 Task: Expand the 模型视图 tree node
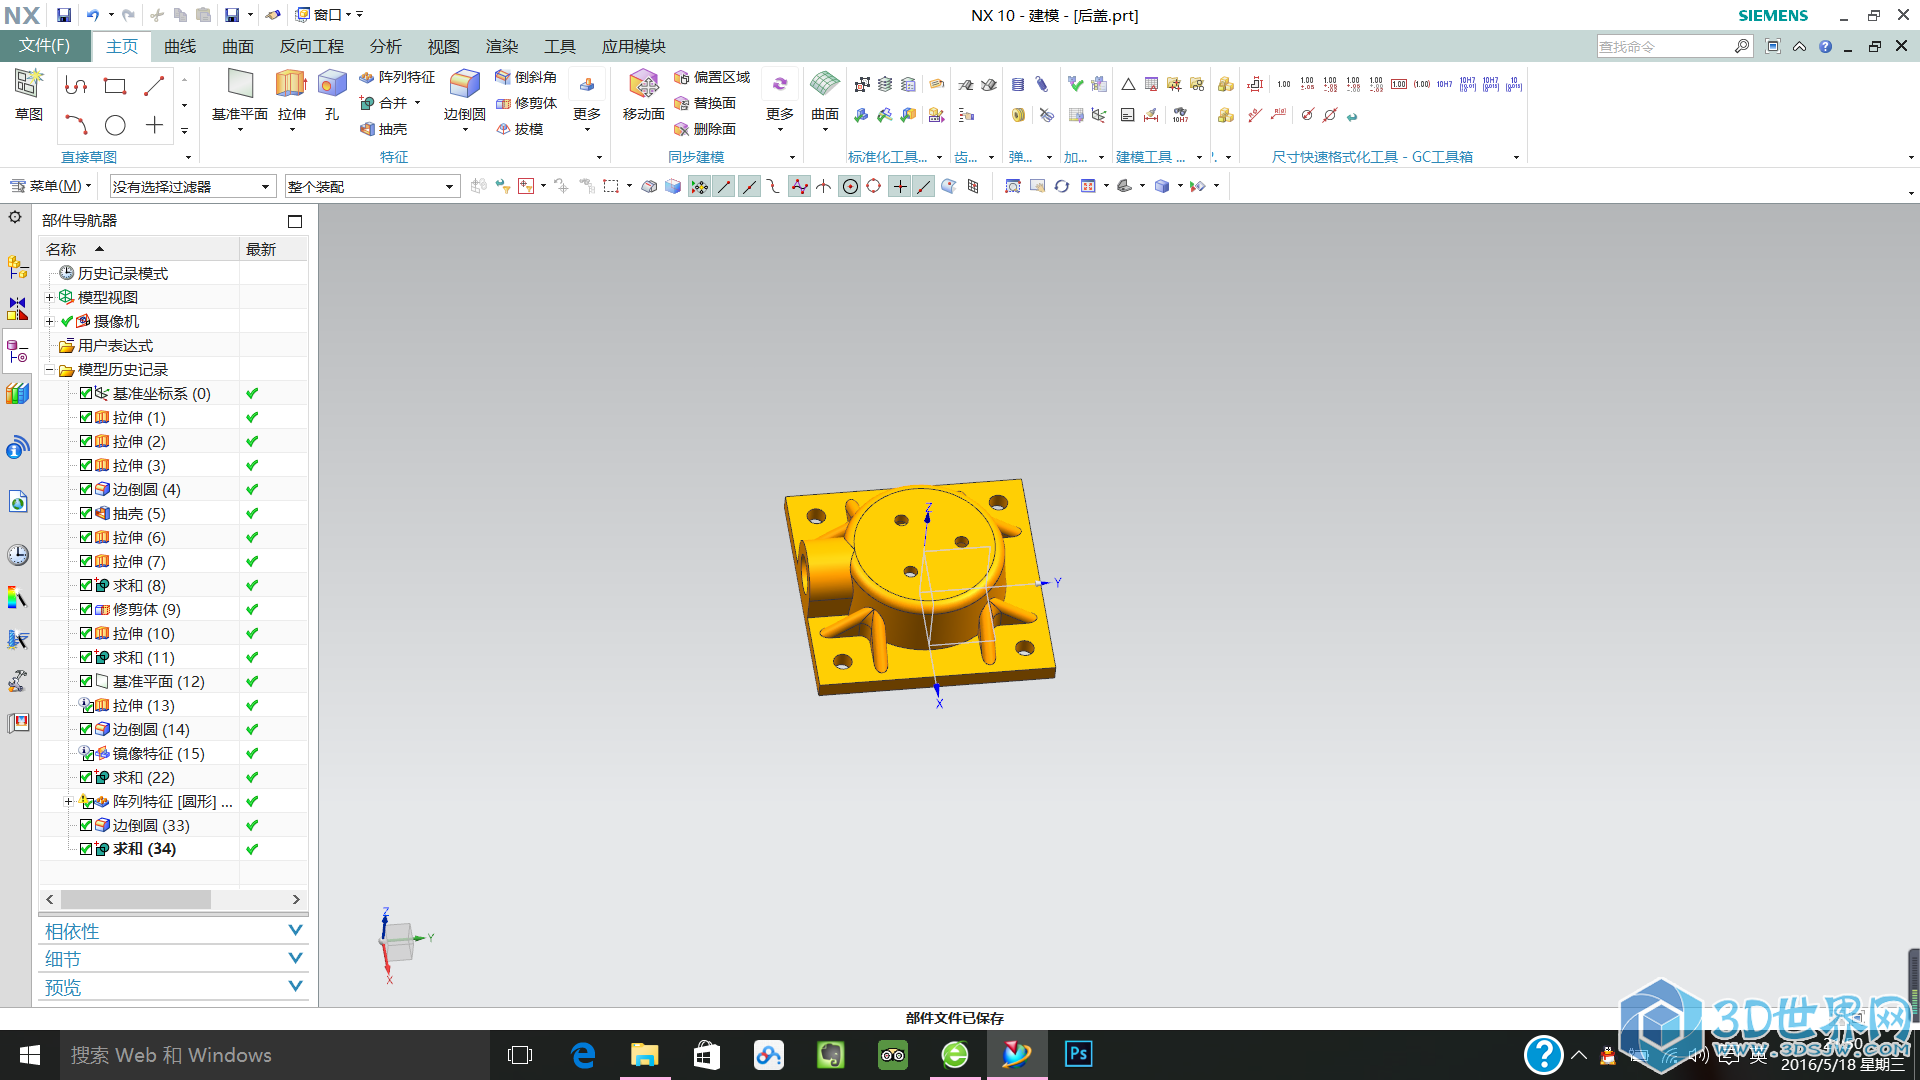tap(49, 297)
